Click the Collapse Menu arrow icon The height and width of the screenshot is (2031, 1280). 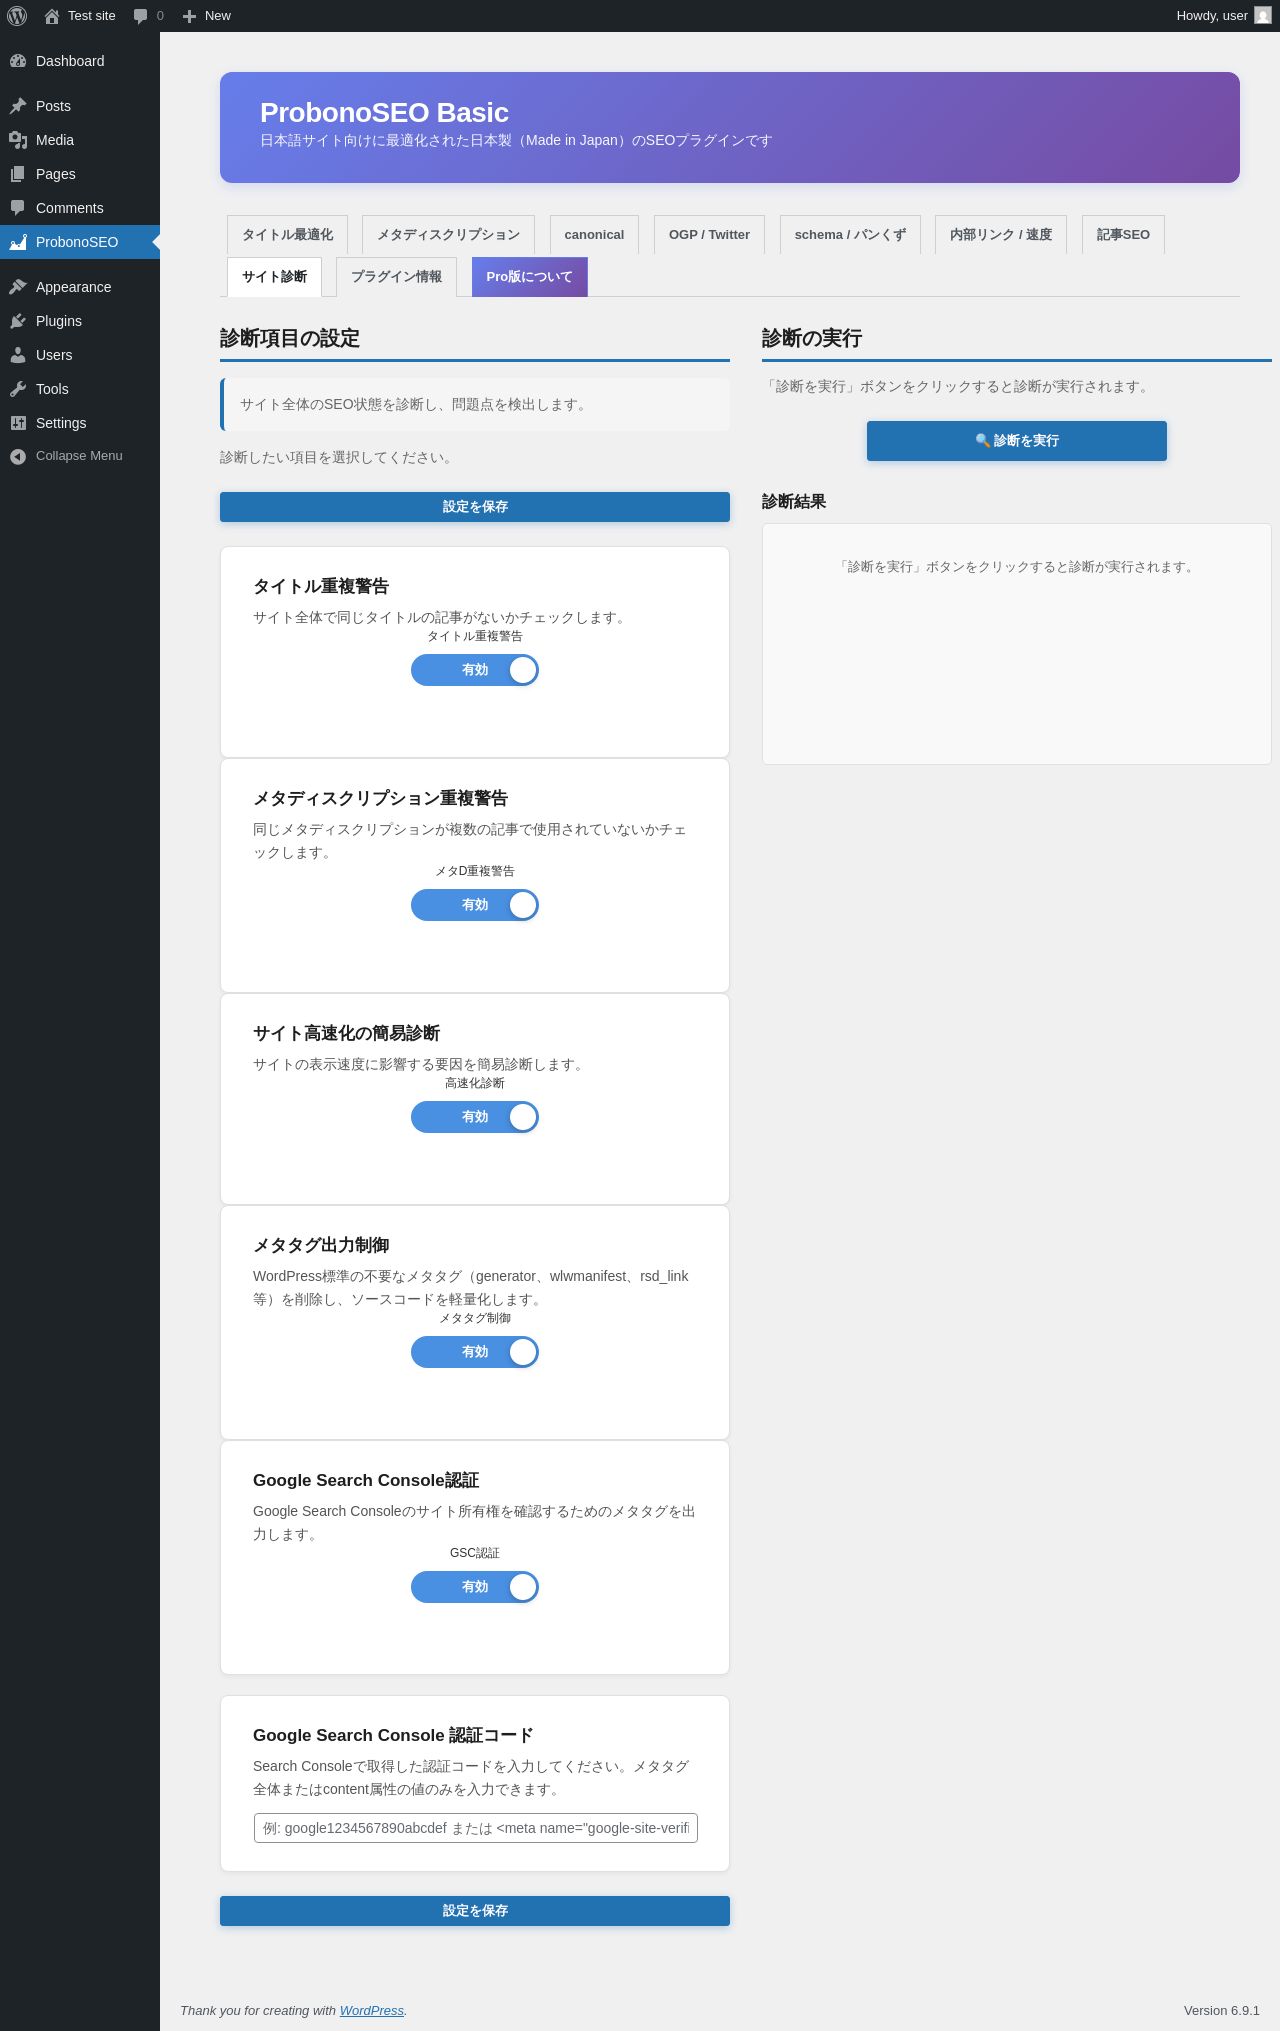[x=18, y=456]
